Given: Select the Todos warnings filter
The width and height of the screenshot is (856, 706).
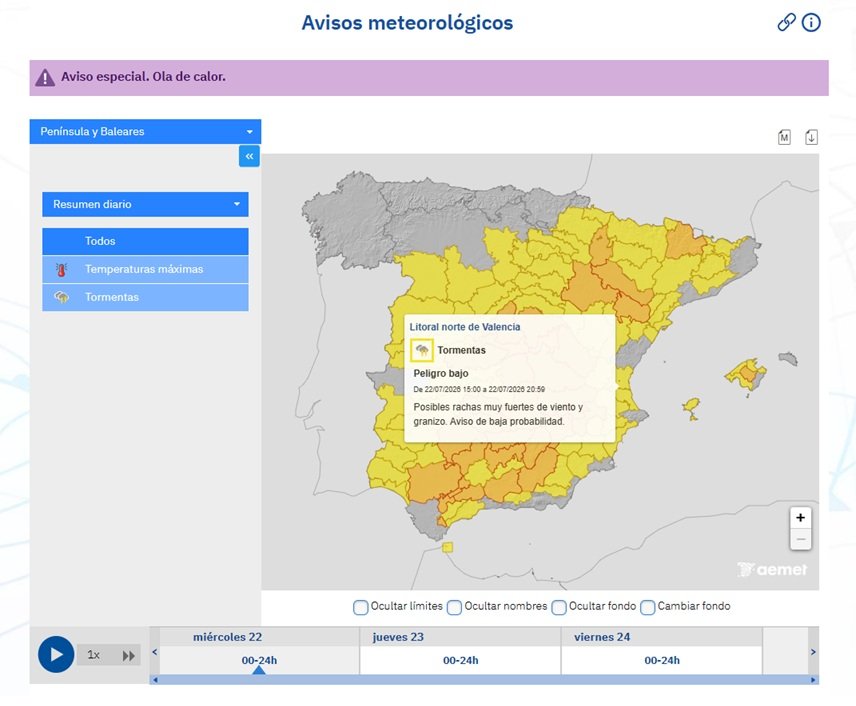Looking at the screenshot, I should coord(145,241).
